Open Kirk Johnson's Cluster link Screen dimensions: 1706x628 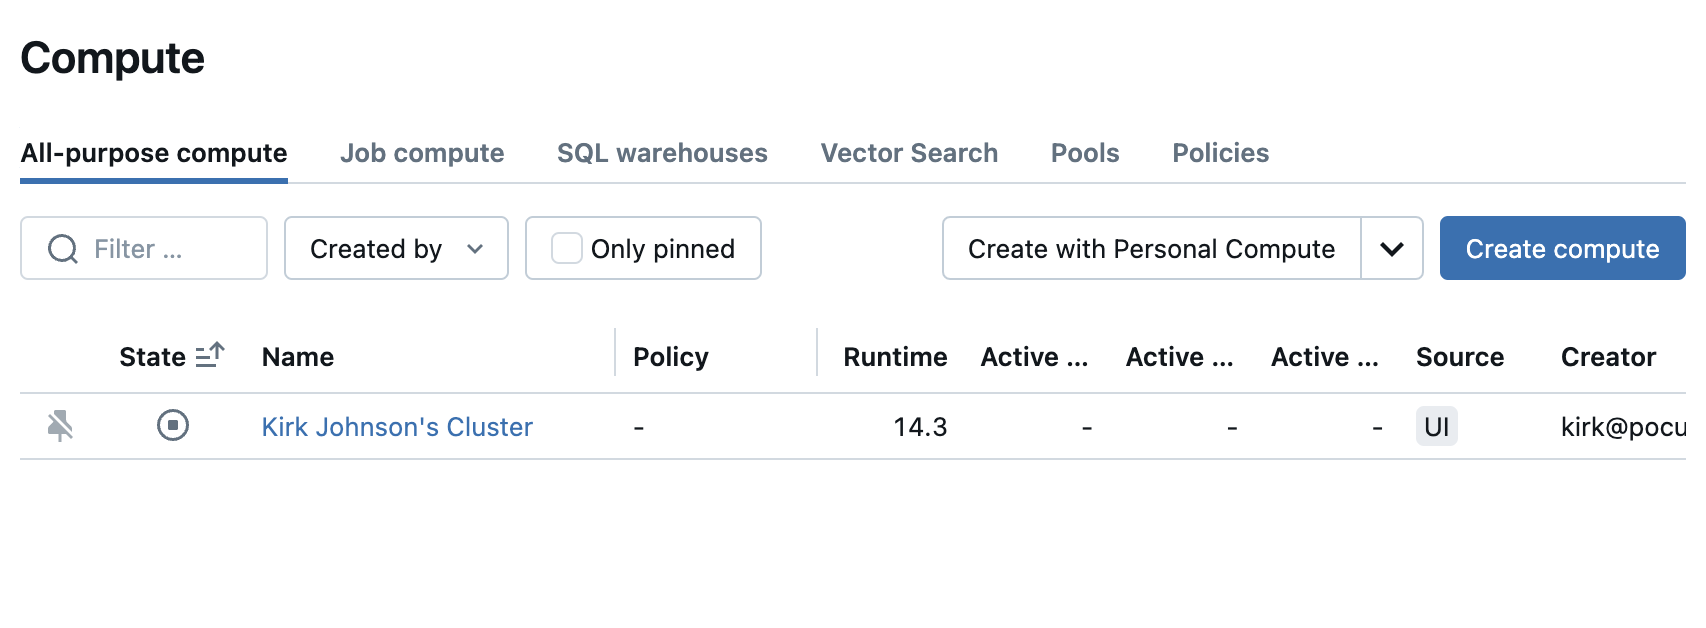coord(397,427)
